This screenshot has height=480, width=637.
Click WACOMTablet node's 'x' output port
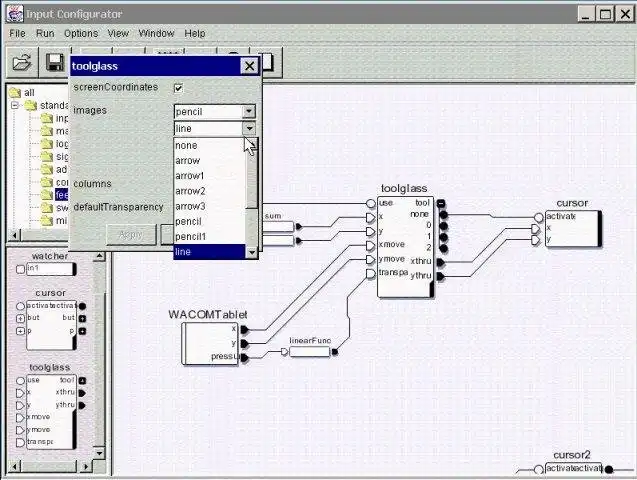click(244, 329)
